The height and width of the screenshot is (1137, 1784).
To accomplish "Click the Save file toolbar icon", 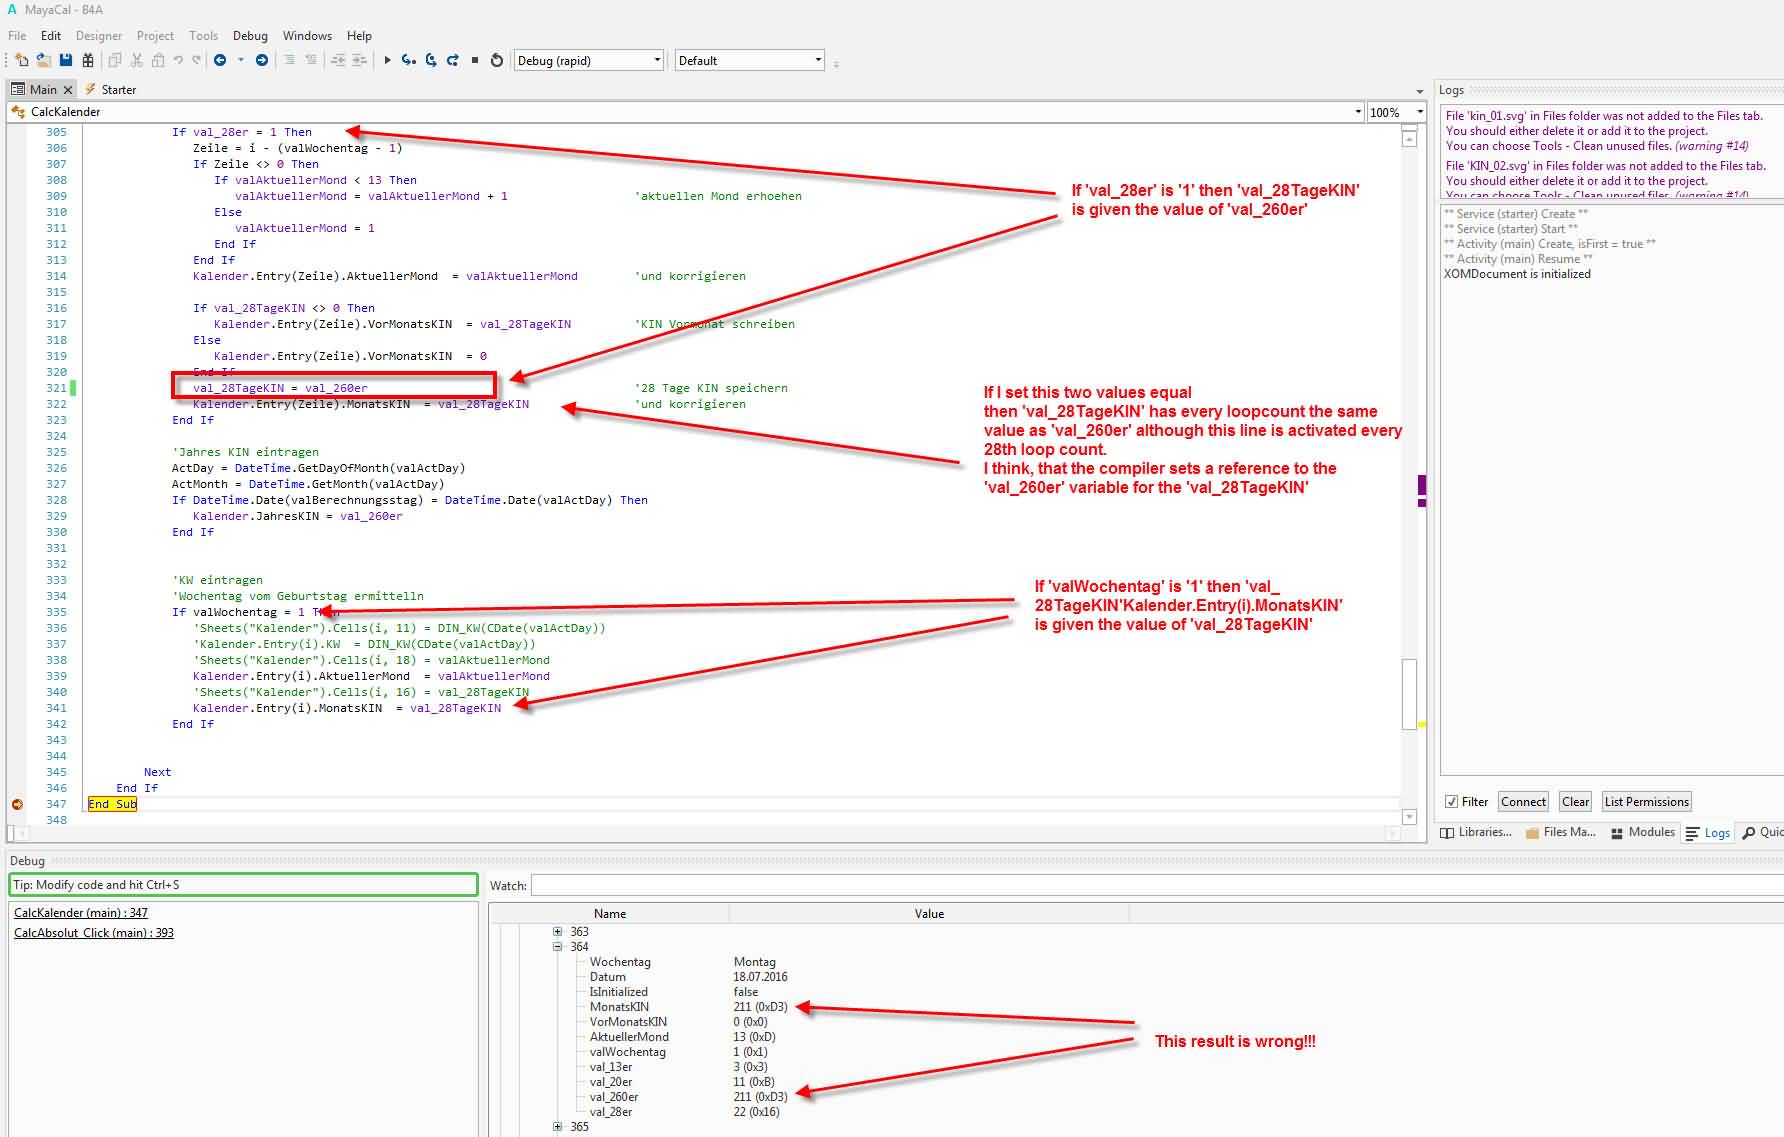I will click(66, 60).
